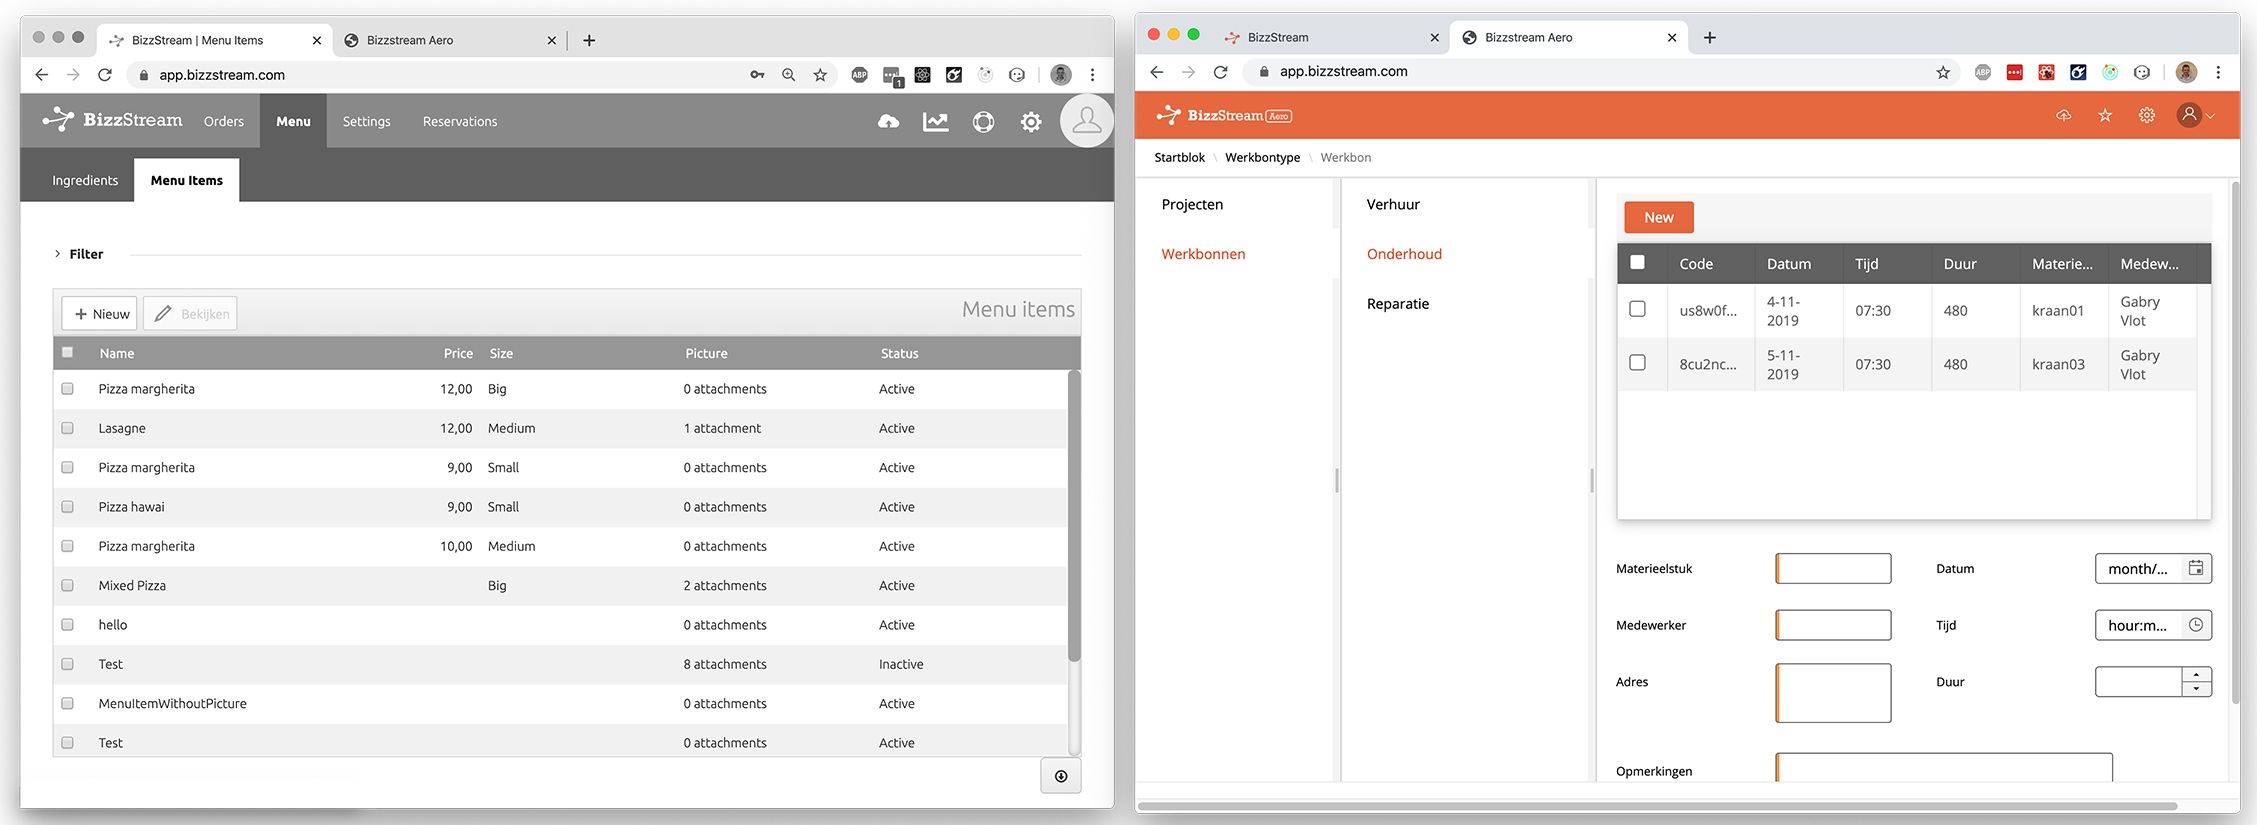Open the gear settings icon in left BizzStream header
The width and height of the screenshot is (2257, 825).
click(1031, 122)
